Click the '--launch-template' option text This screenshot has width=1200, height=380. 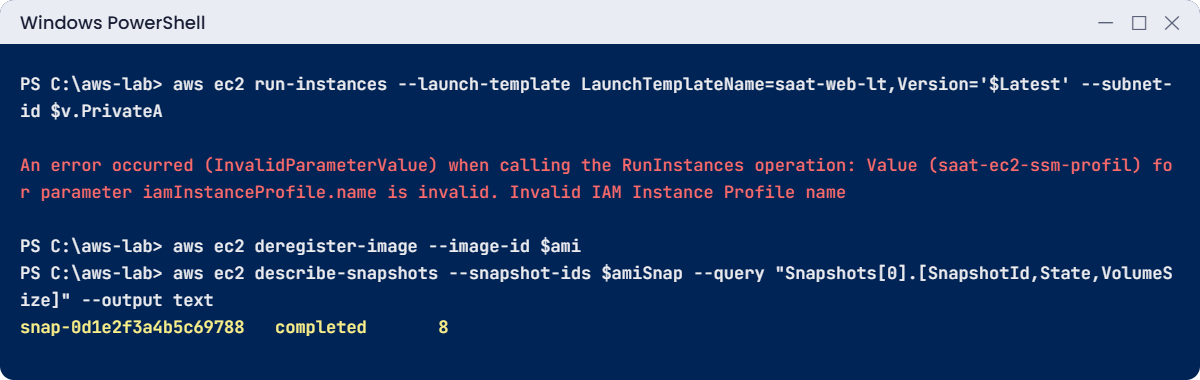click(x=484, y=85)
